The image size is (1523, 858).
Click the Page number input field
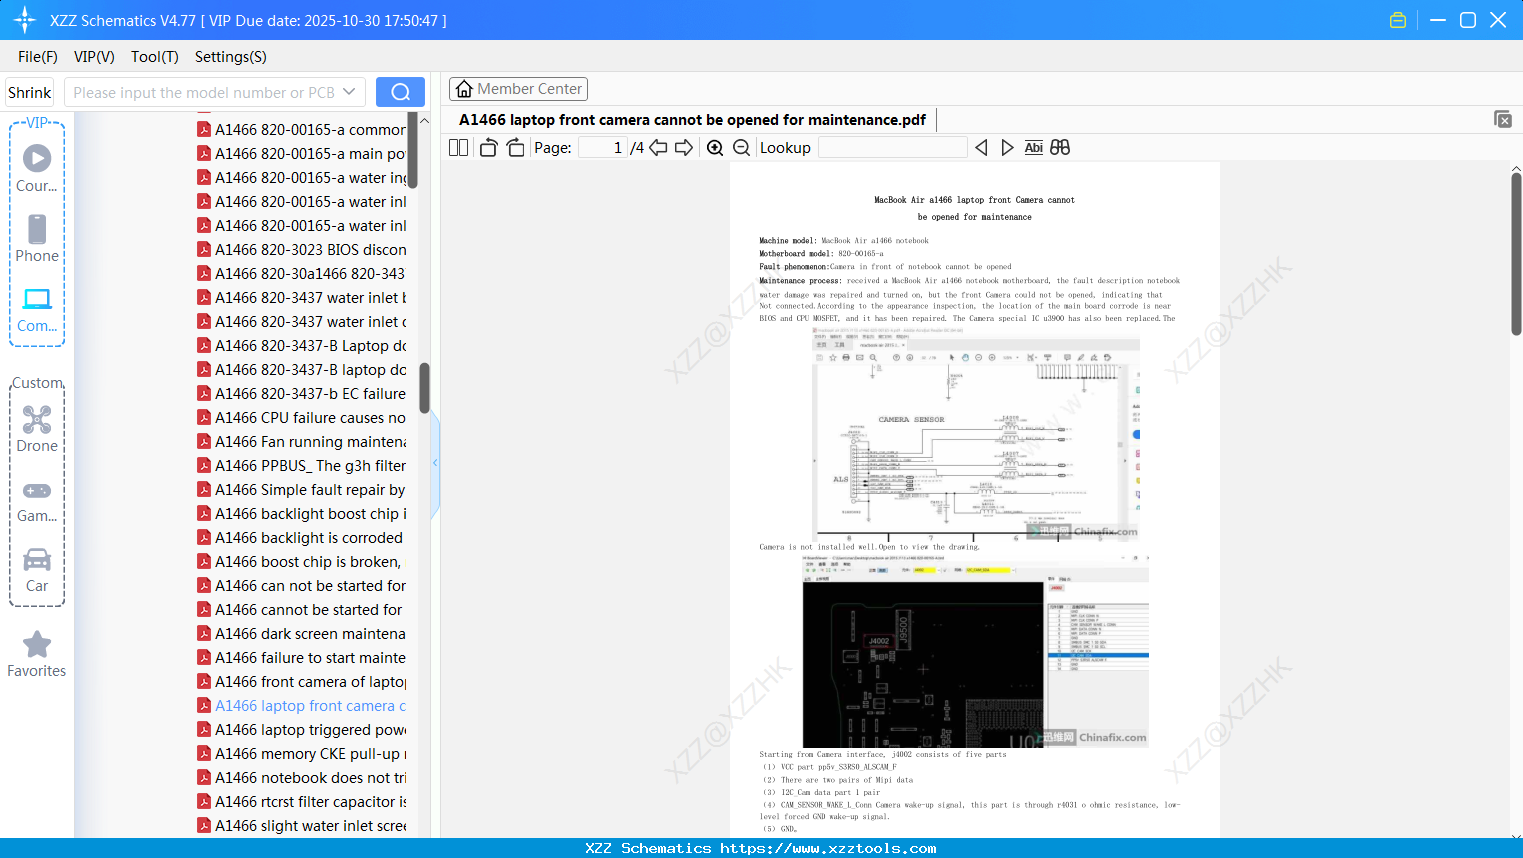click(603, 148)
